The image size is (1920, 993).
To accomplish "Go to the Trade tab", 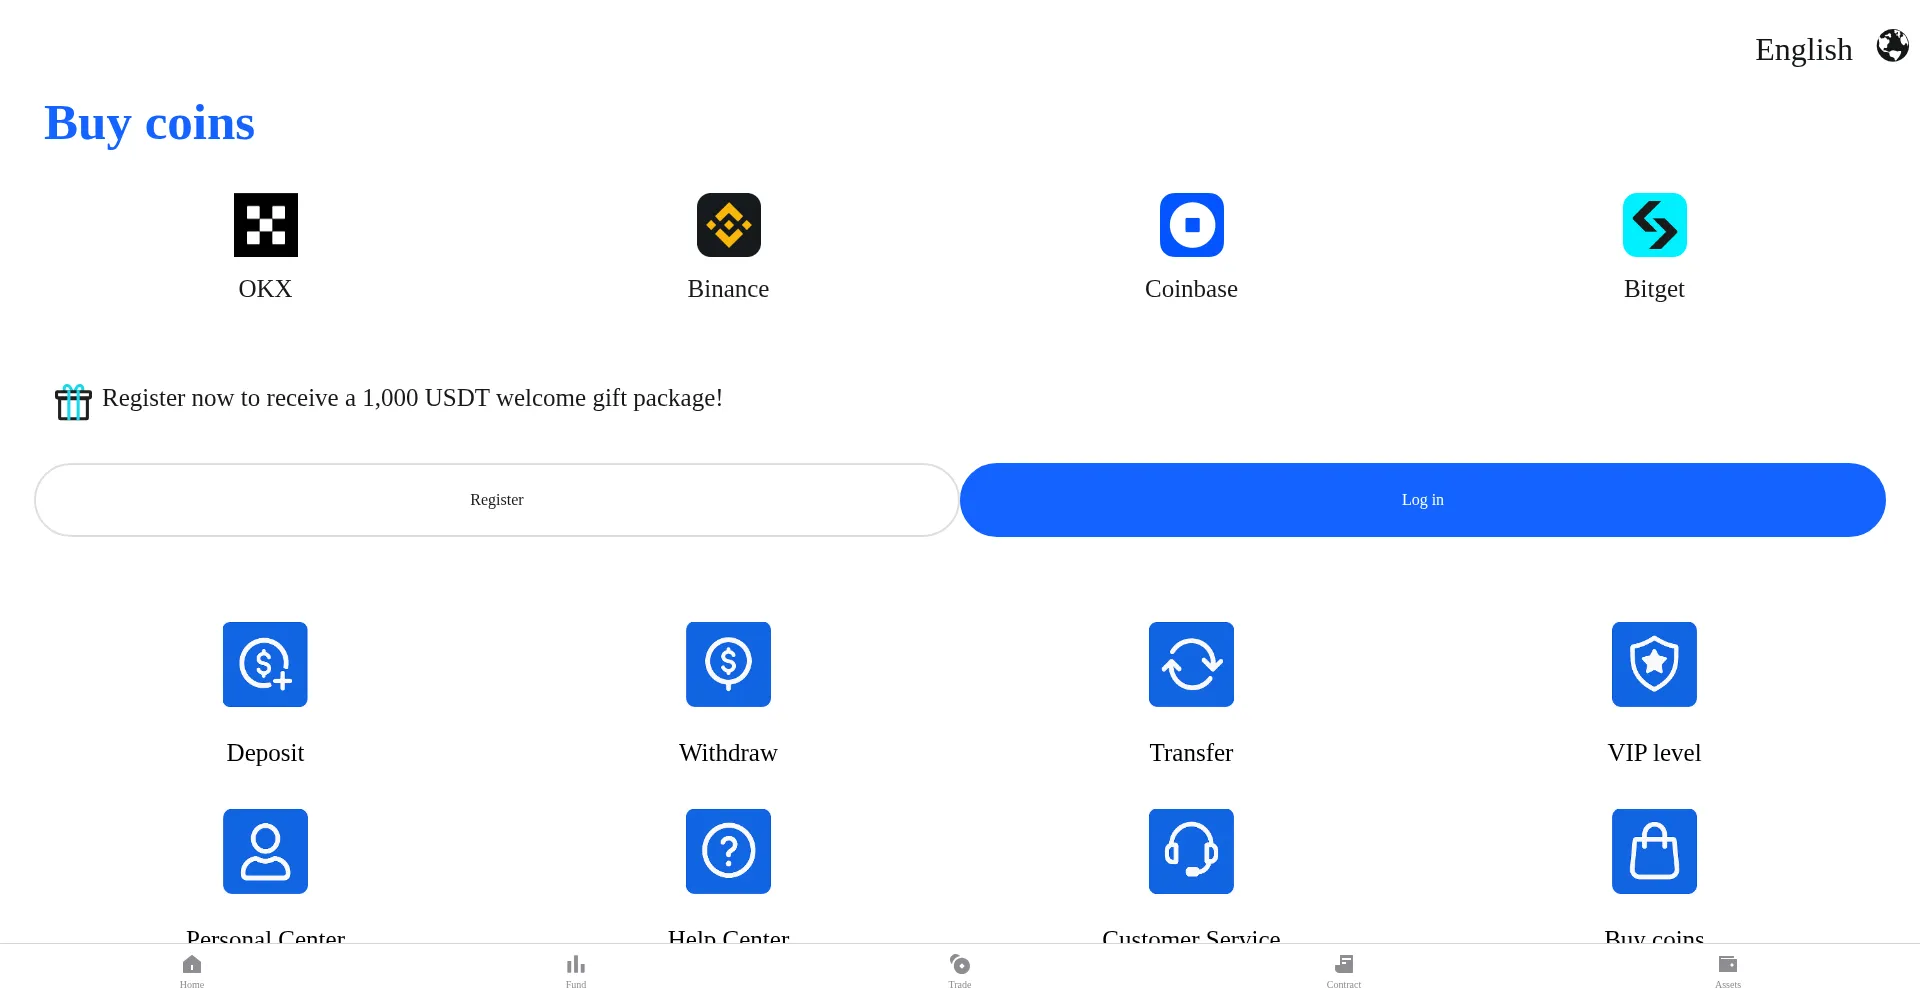I will pos(960,970).
